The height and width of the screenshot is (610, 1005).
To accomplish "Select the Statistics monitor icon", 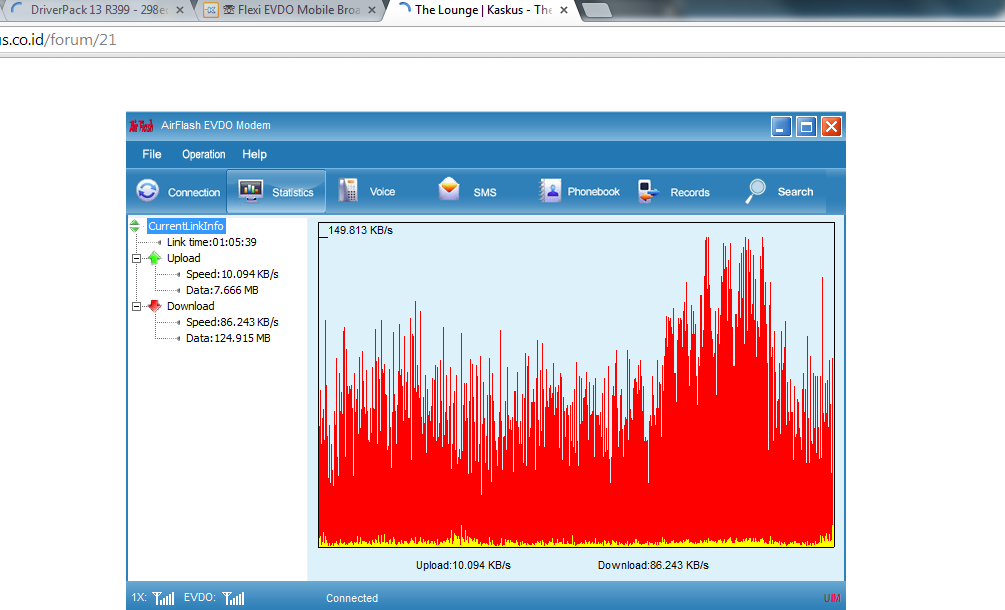I will point(251,190).
